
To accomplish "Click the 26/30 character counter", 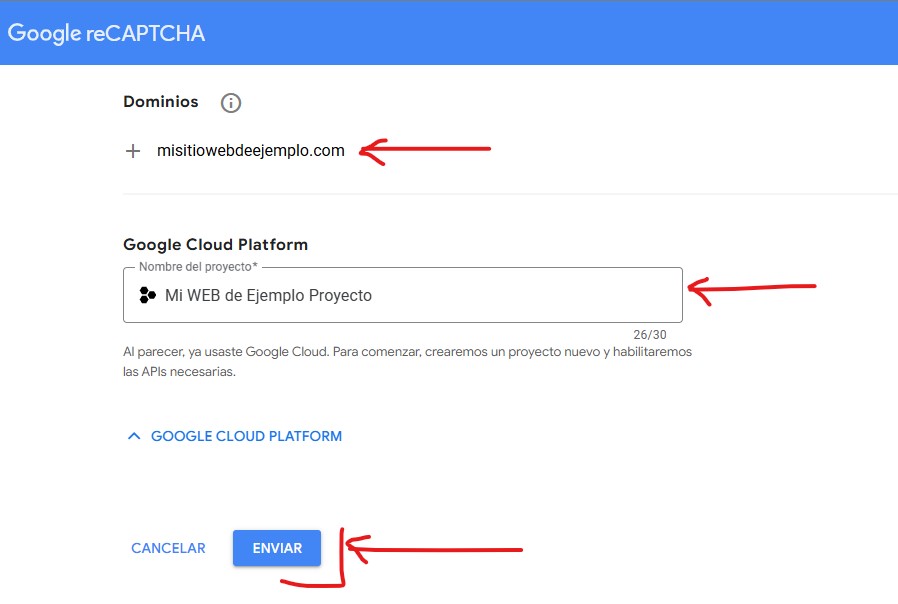I will [x=649, y=334].
